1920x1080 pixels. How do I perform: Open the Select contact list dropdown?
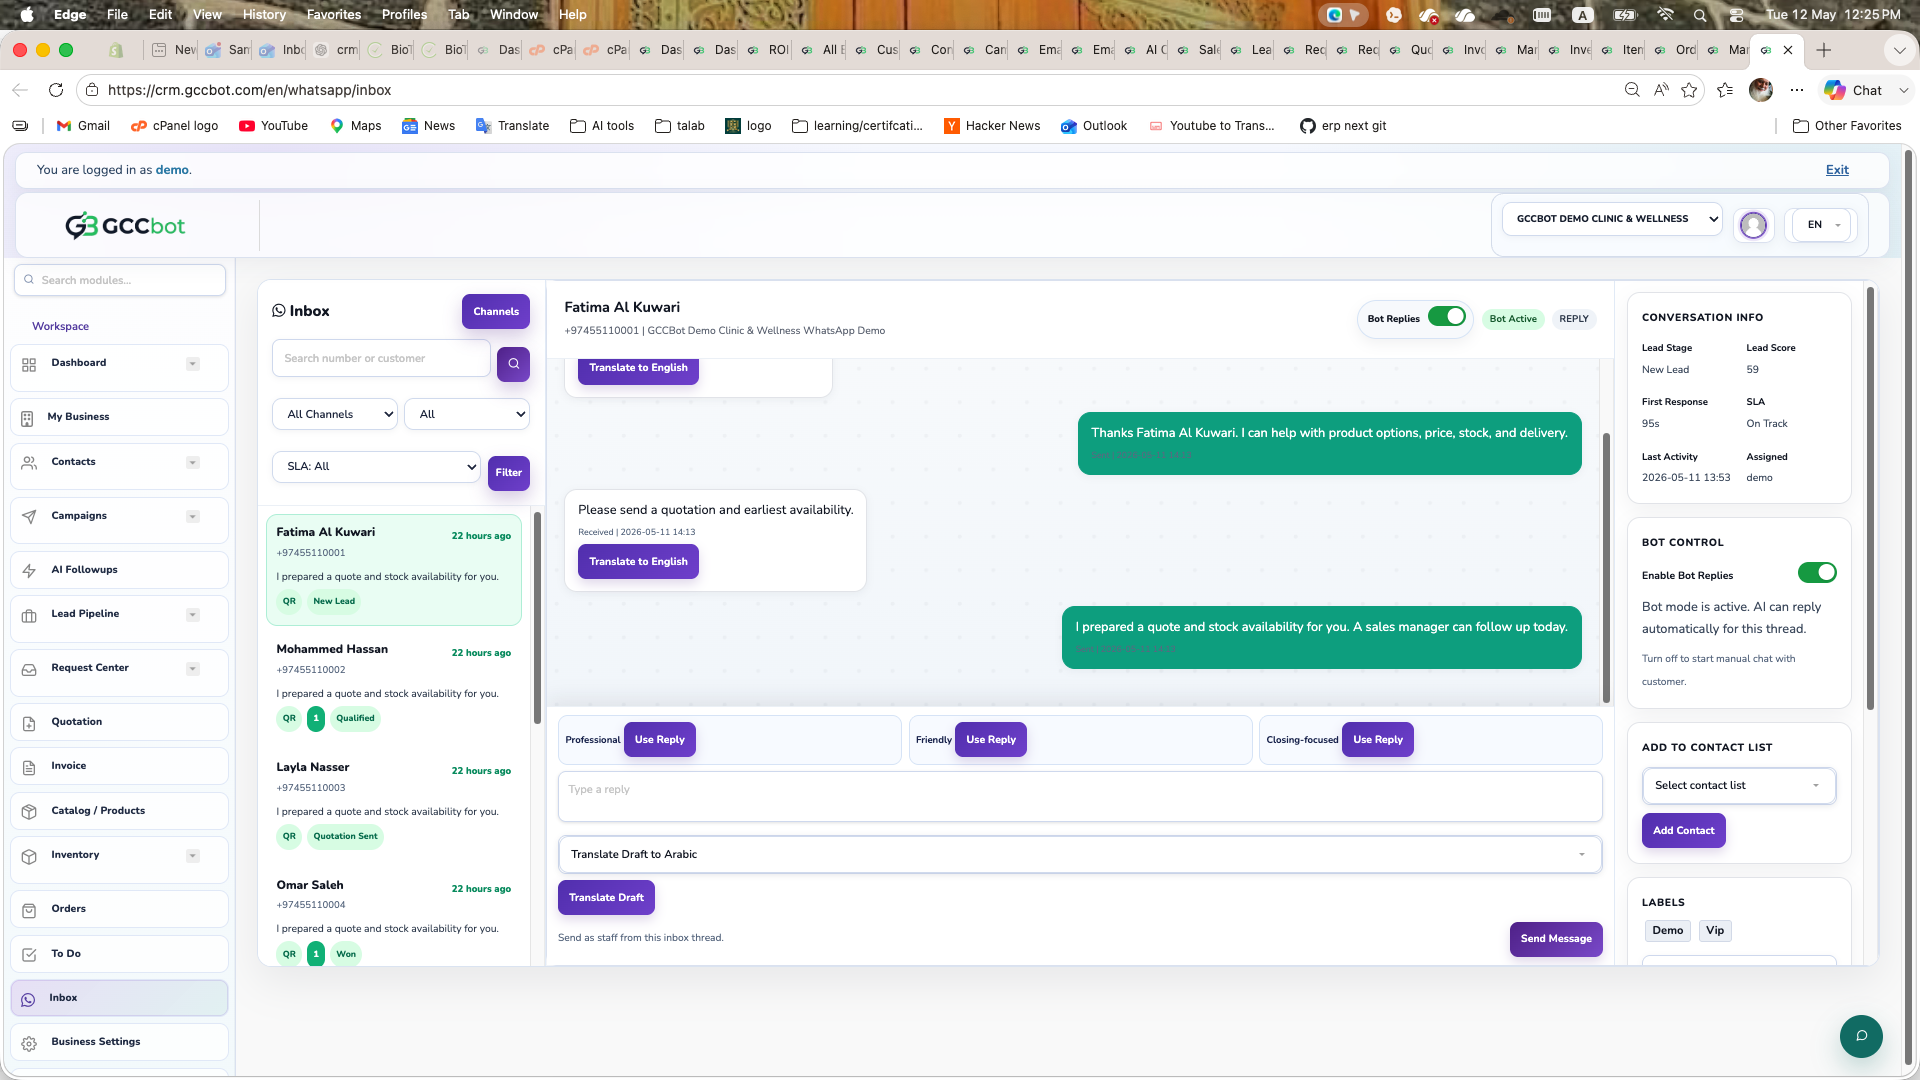(1738, 786)
